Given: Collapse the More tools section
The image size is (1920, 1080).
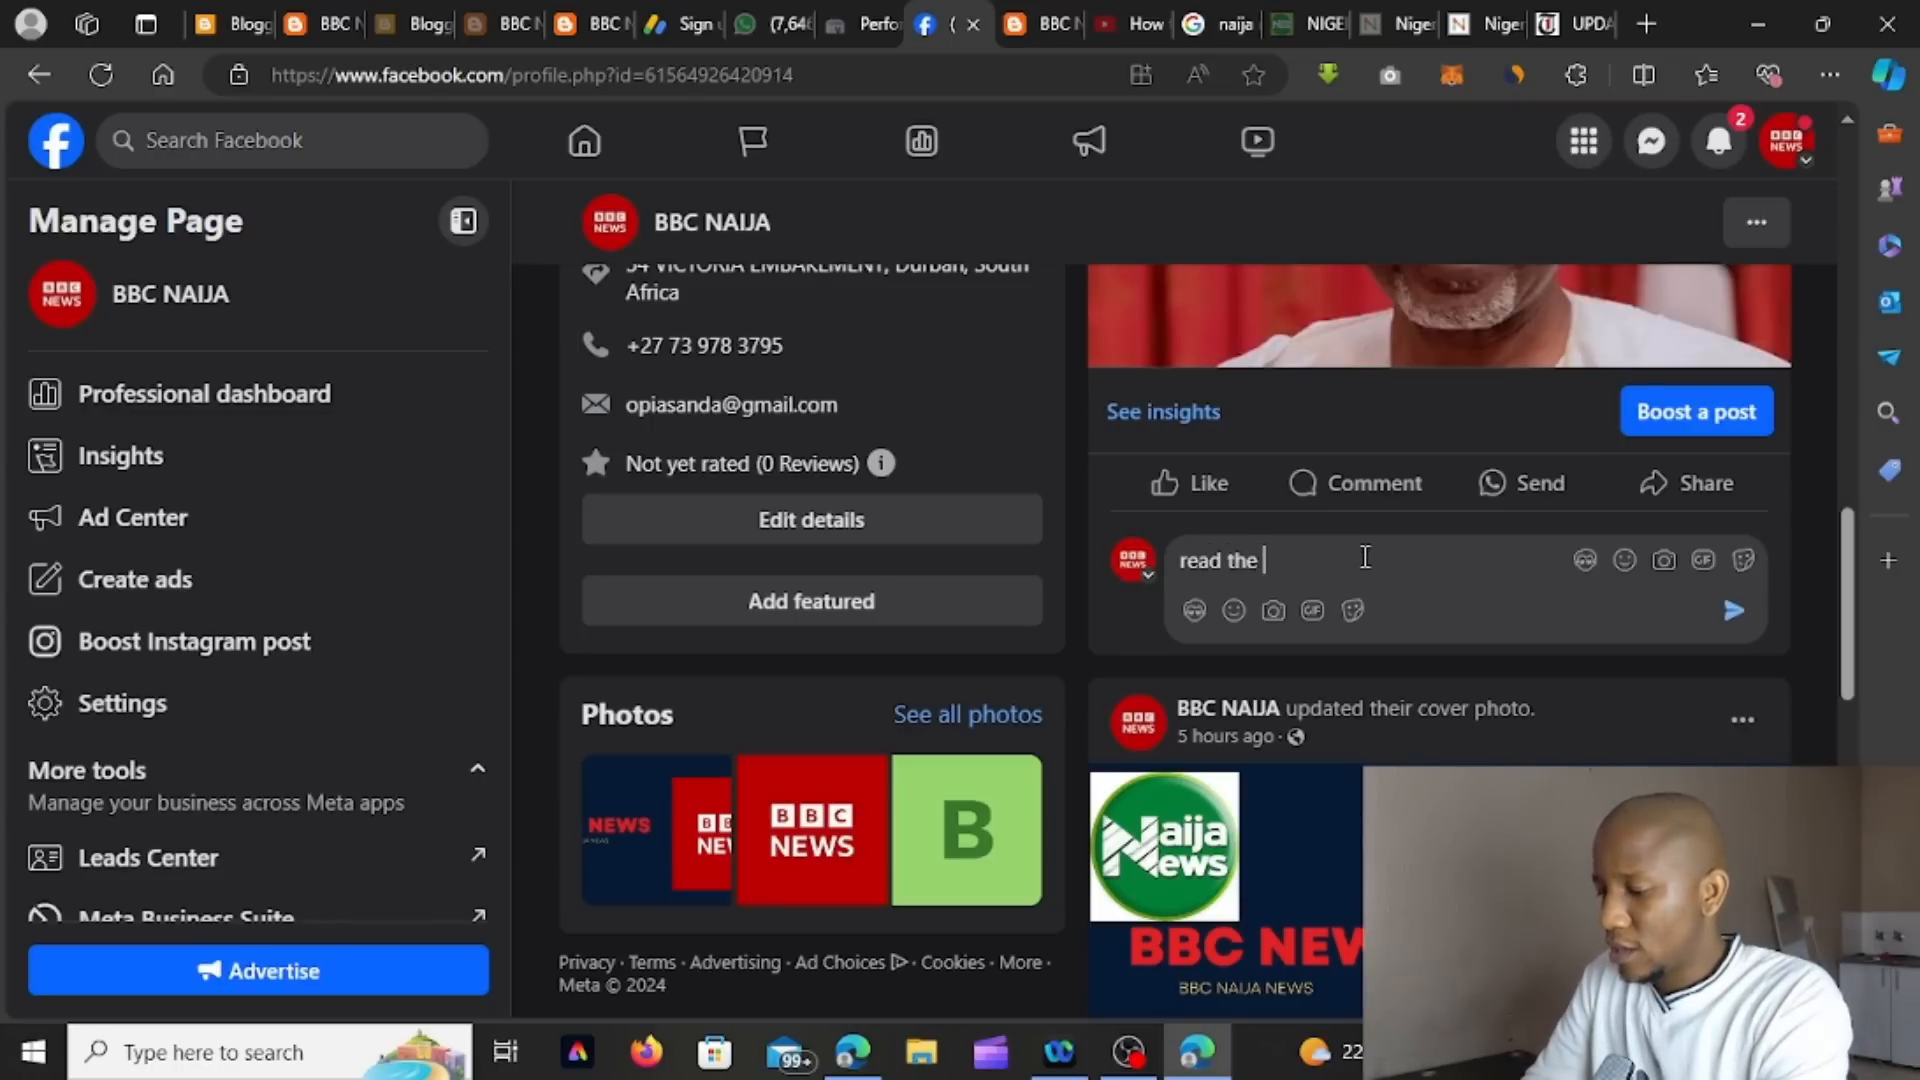Looking at the screenshot, I should pyautogui.click(x=478, y=769).
